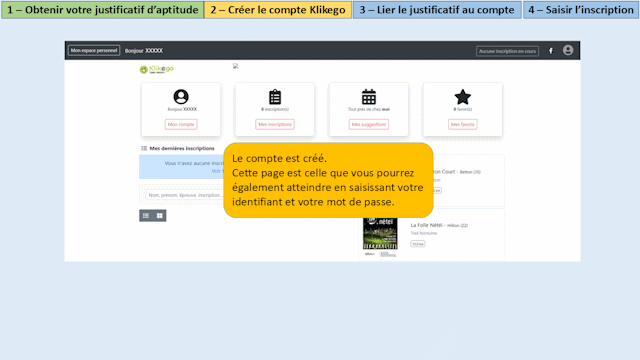
Task: Click the star favorites icon
Action: [462, 97]
